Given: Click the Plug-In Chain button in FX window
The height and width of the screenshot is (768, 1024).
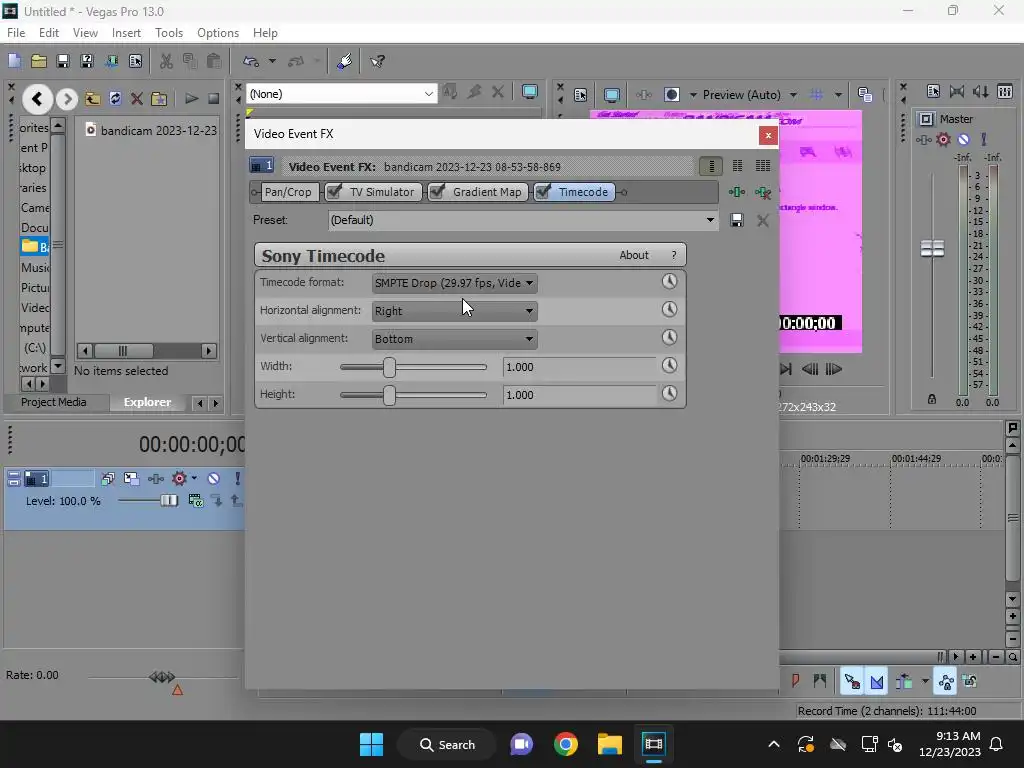Looking at the screenshot, I should click(x=737, y=192).
